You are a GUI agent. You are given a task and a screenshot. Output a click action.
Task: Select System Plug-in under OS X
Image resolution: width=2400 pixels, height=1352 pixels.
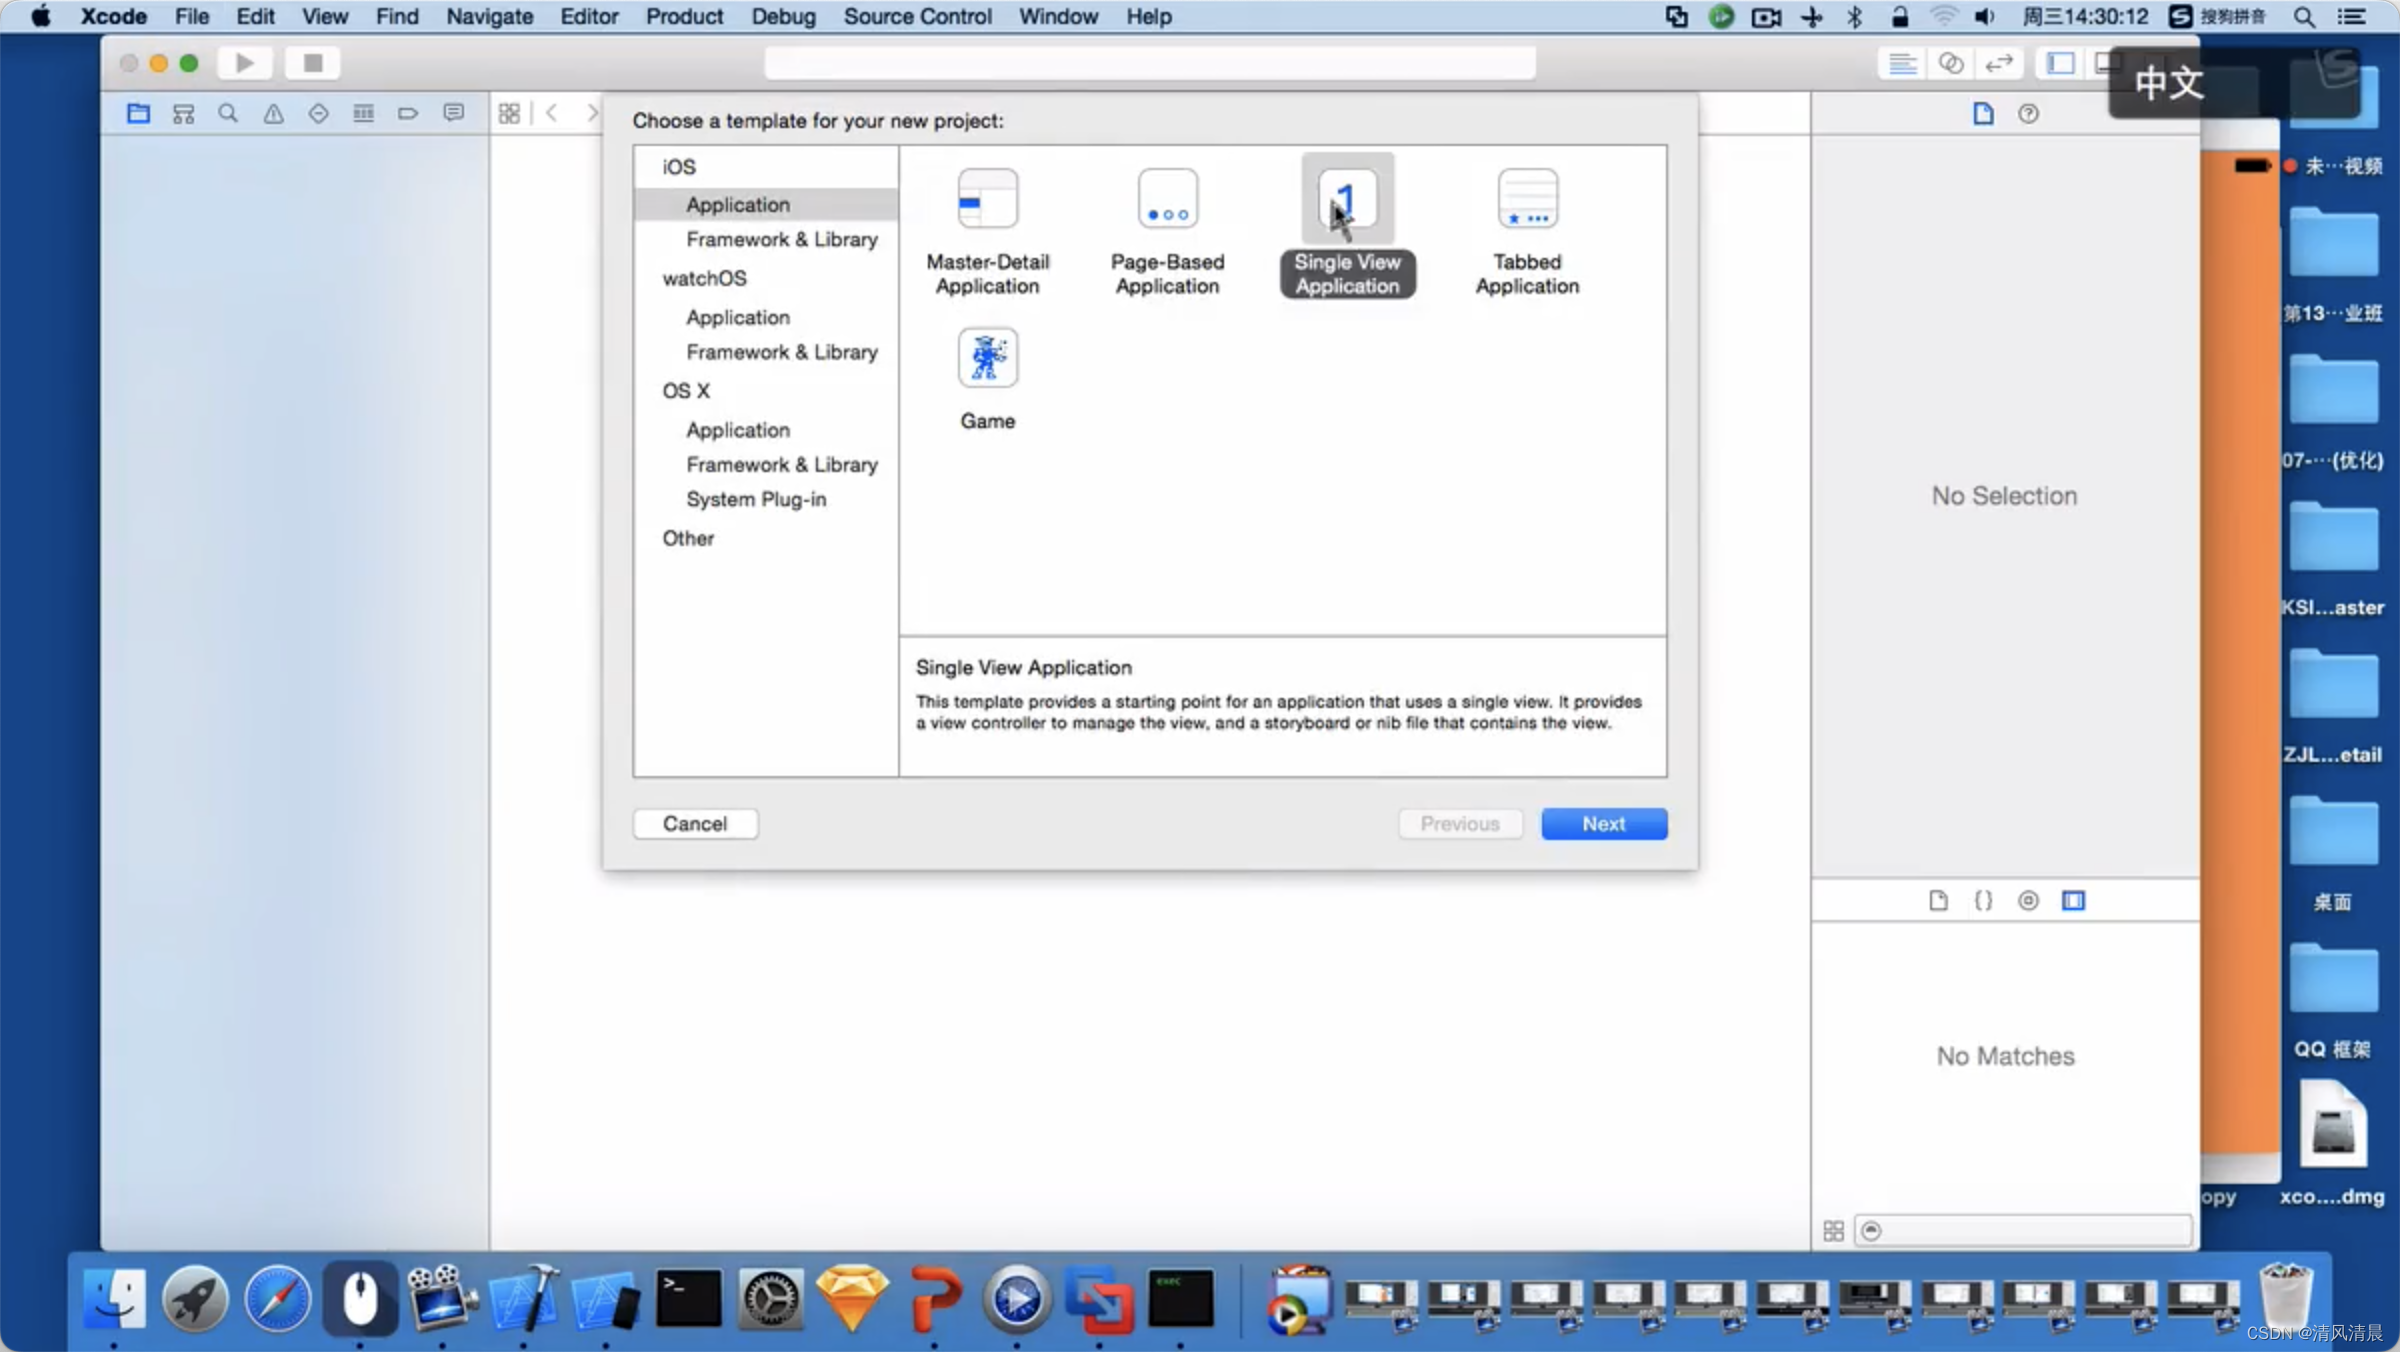(756, 499)
